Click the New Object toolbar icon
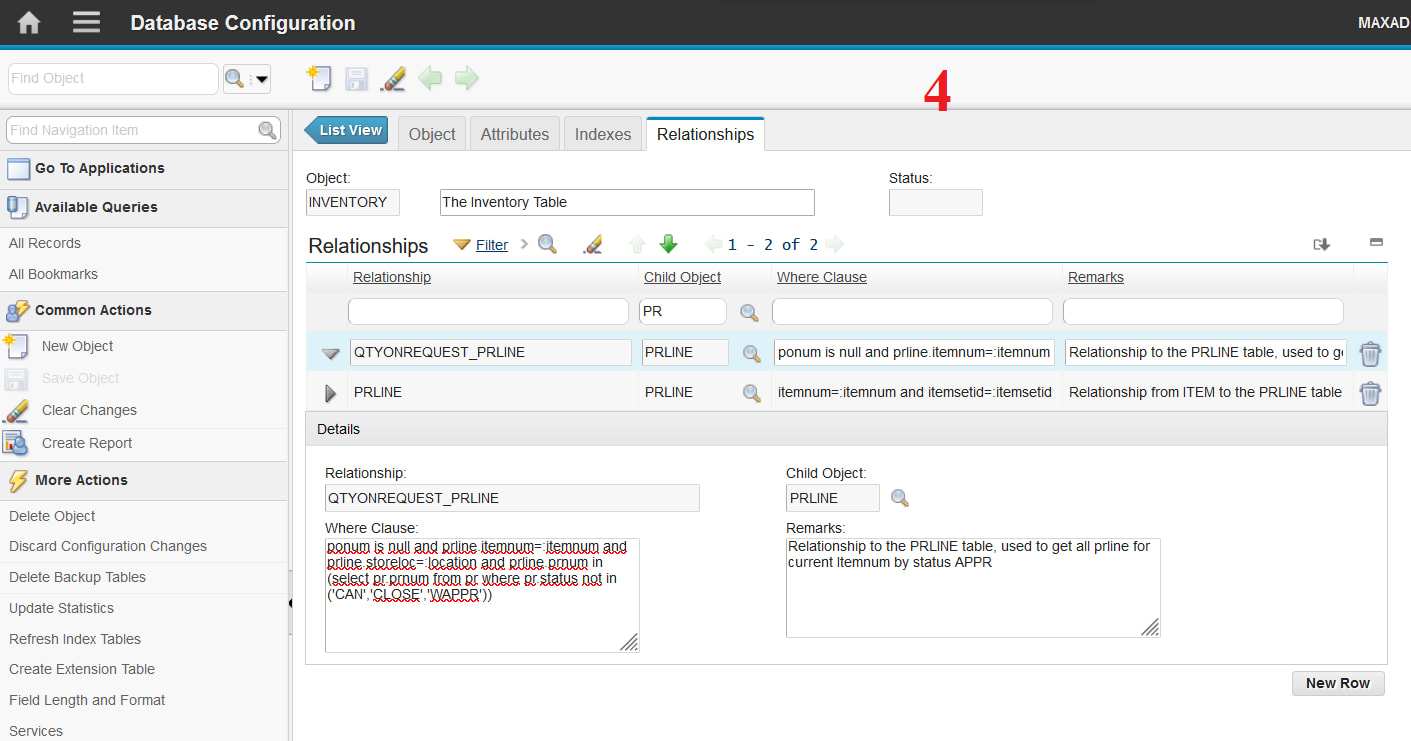Screen dimensions: 1411x741 (319, 78)
